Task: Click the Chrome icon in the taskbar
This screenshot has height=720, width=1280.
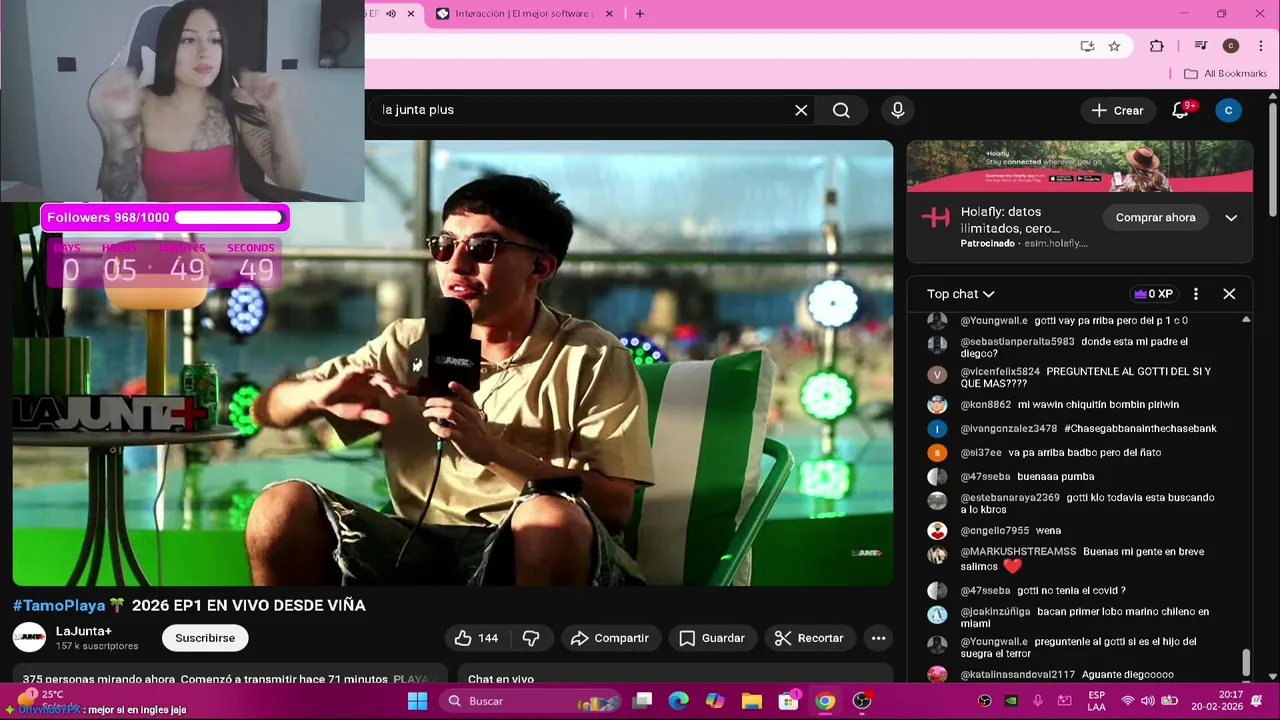Action: (x=825, y=701)
